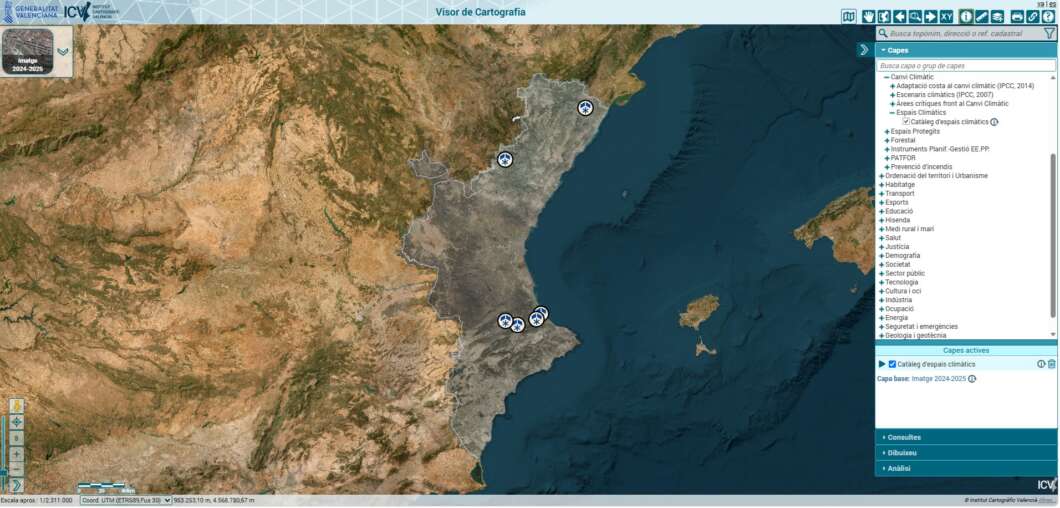Click the Escala aprox 1/2.311.000 readout

(36, 501)
